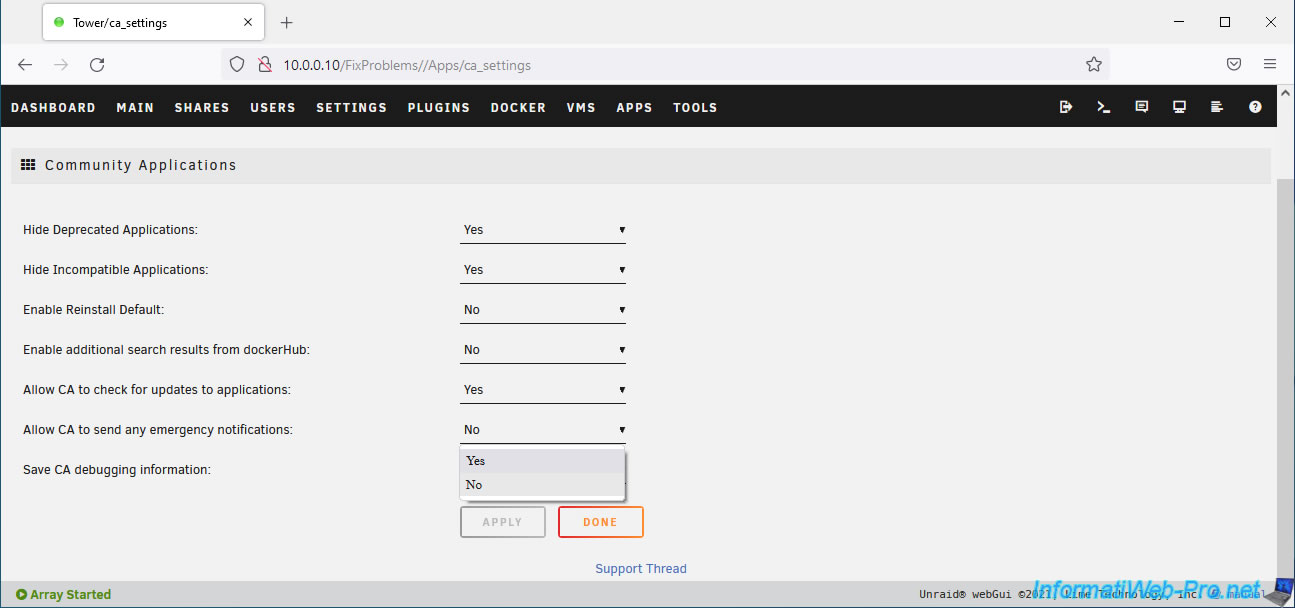The image size is (1295, 608).
Task: Reload the page with browser refresh
Action: pos(97,65)
